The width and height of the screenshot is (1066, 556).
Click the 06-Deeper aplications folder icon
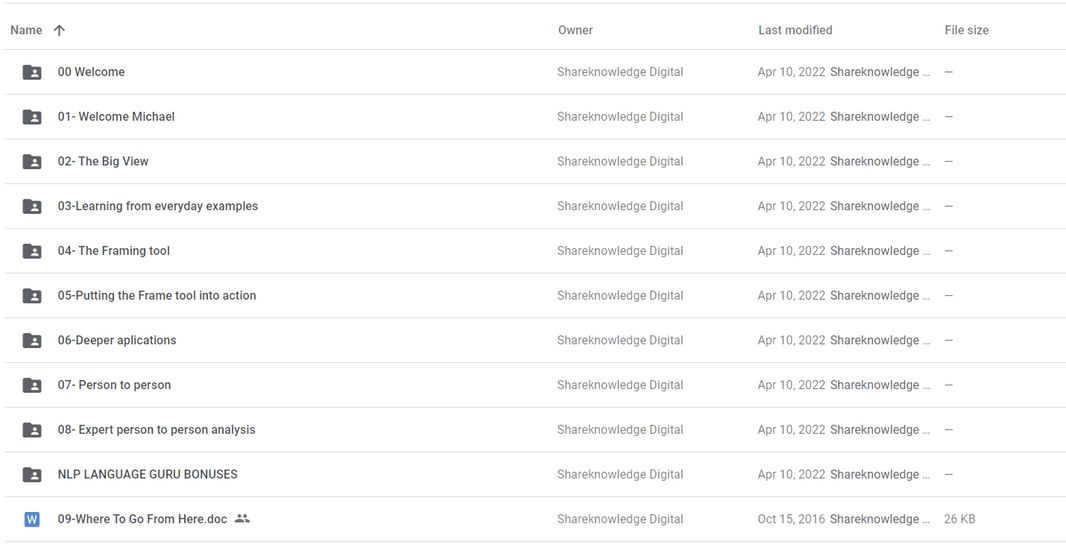[x=32, y=341]
